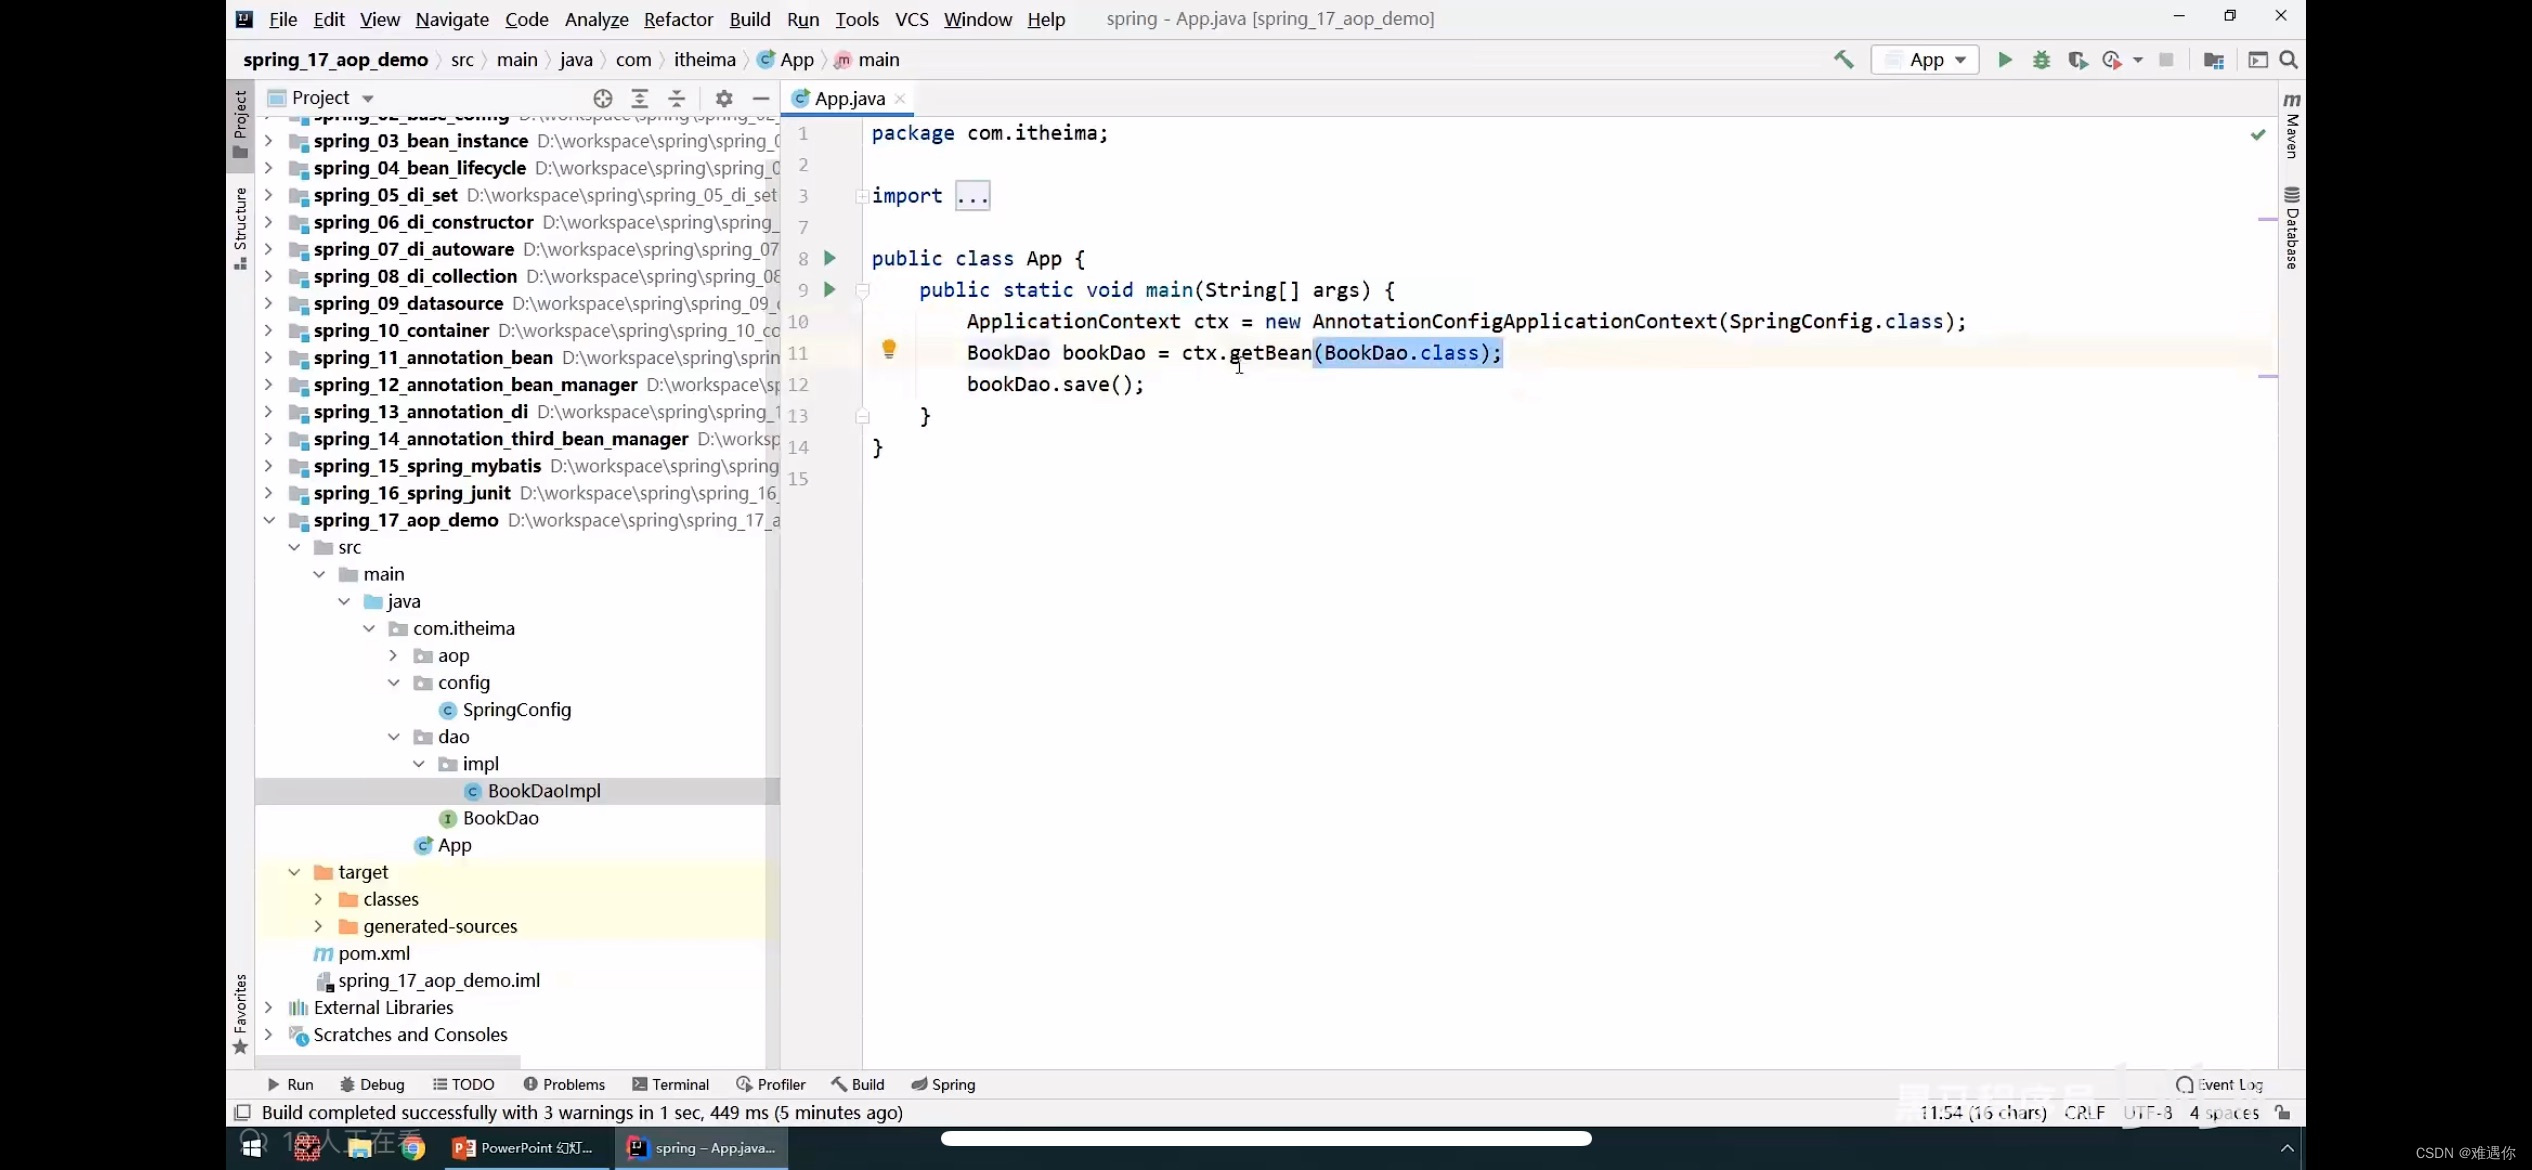The height and width of the screenshot is (1170, 2532).
Task: Open the Spring tool window
Action: 943,1084
